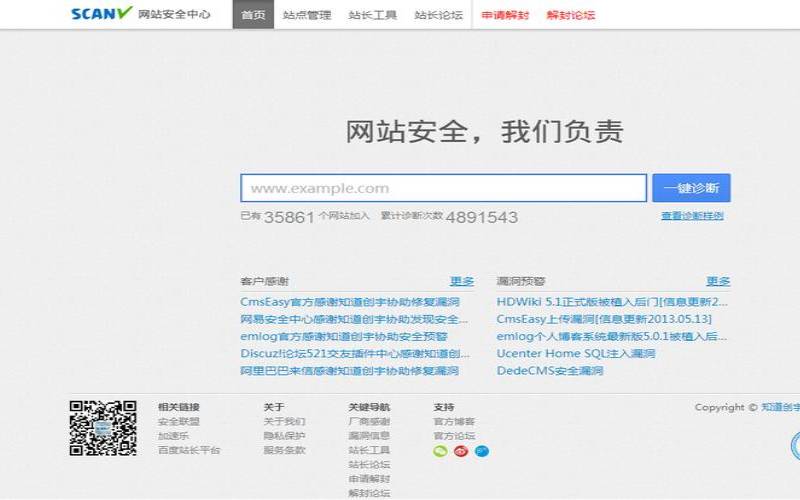Viewport: 800px width, 500px height.
Task: Open the Discuz!论坛521交友插件中心 link
Action: pyautogui.click(x=355, y=354)
